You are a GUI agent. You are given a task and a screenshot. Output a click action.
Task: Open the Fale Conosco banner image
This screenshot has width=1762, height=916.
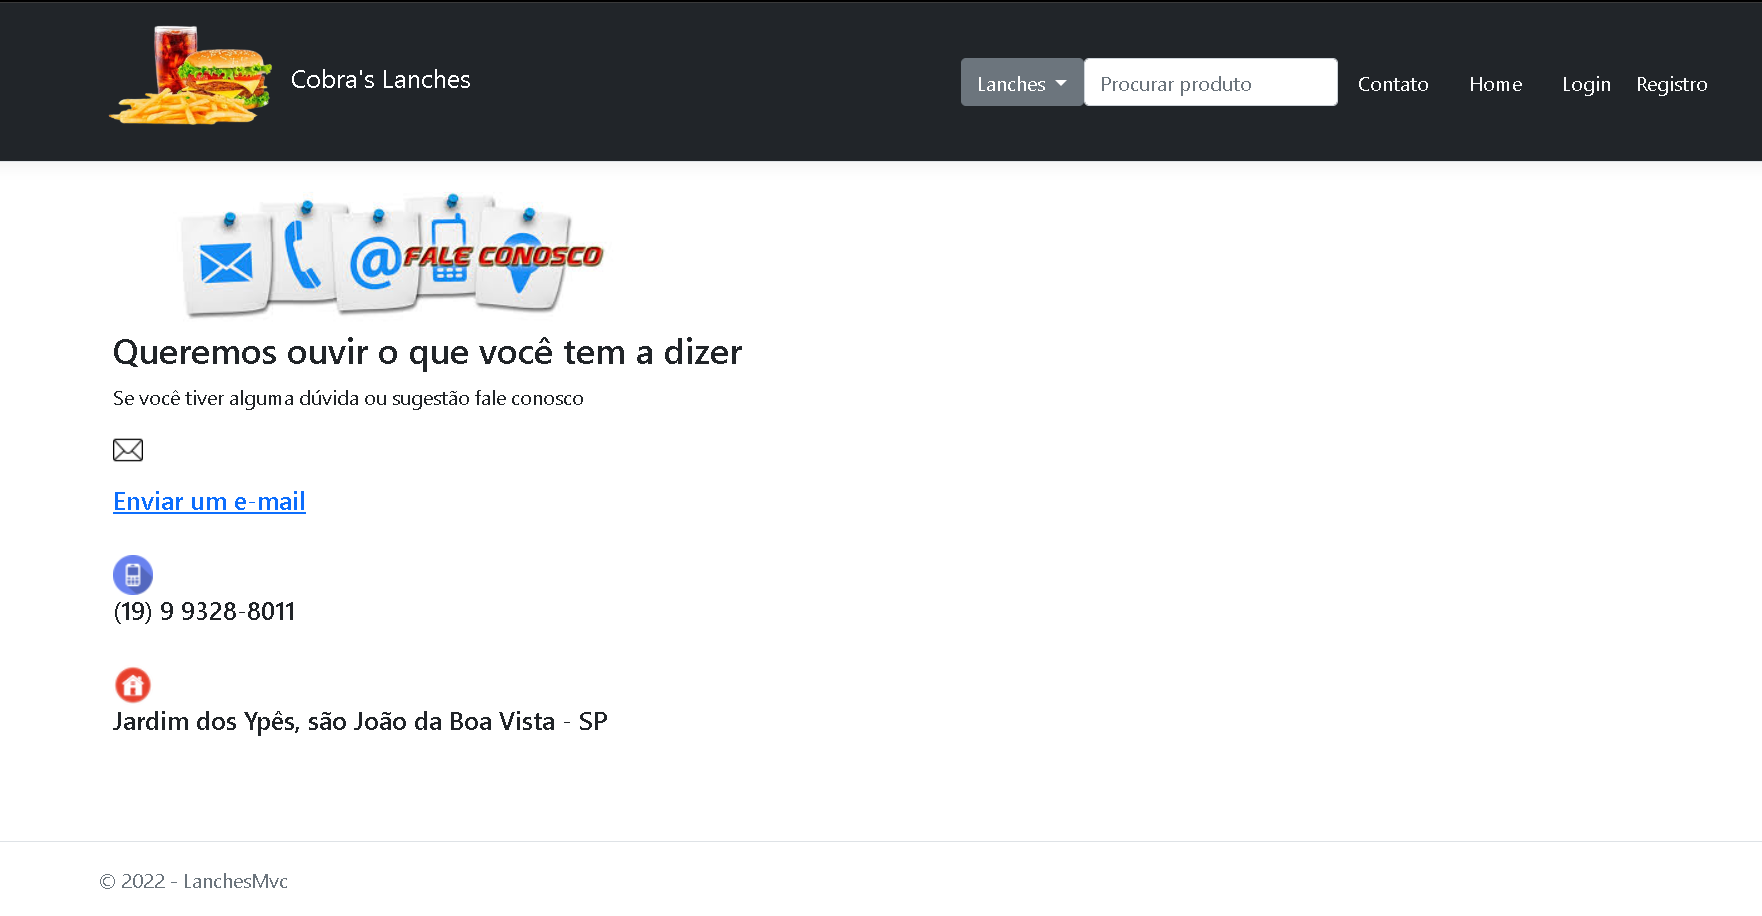point(390,255)
